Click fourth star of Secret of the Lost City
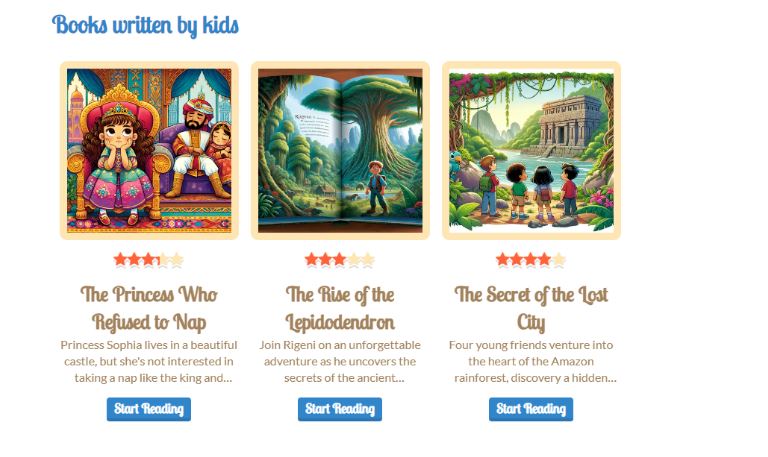This screenshot has width=768, height=457. pos(545,259)
